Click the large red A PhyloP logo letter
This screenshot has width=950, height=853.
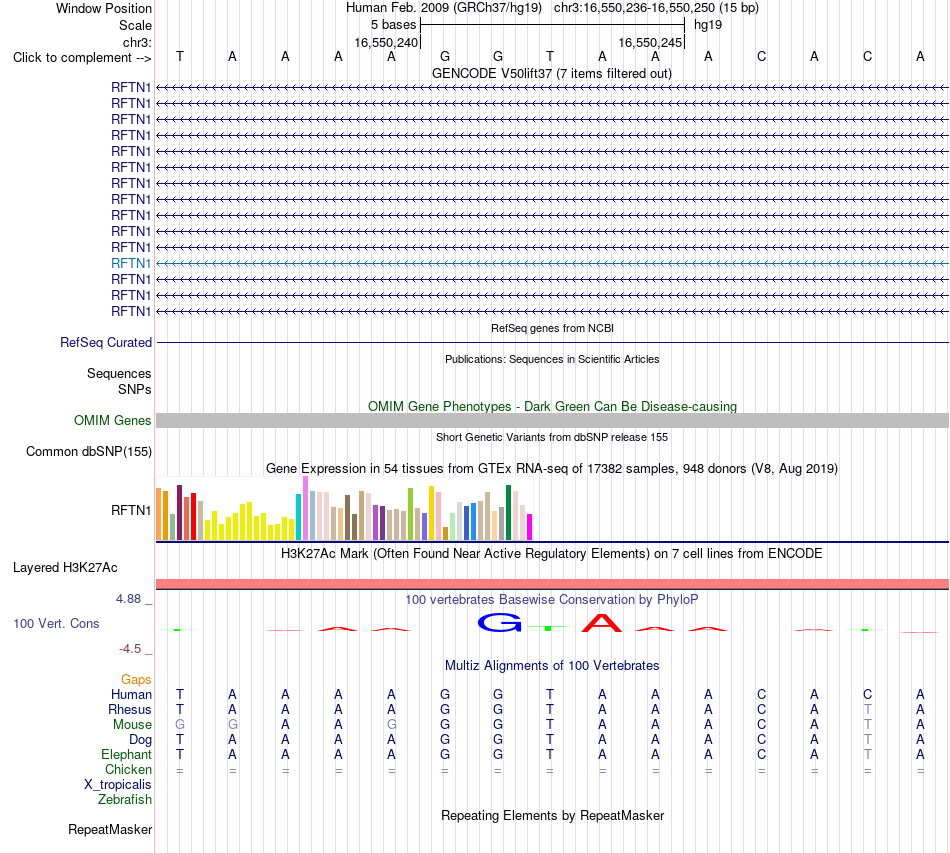point(602,623)
